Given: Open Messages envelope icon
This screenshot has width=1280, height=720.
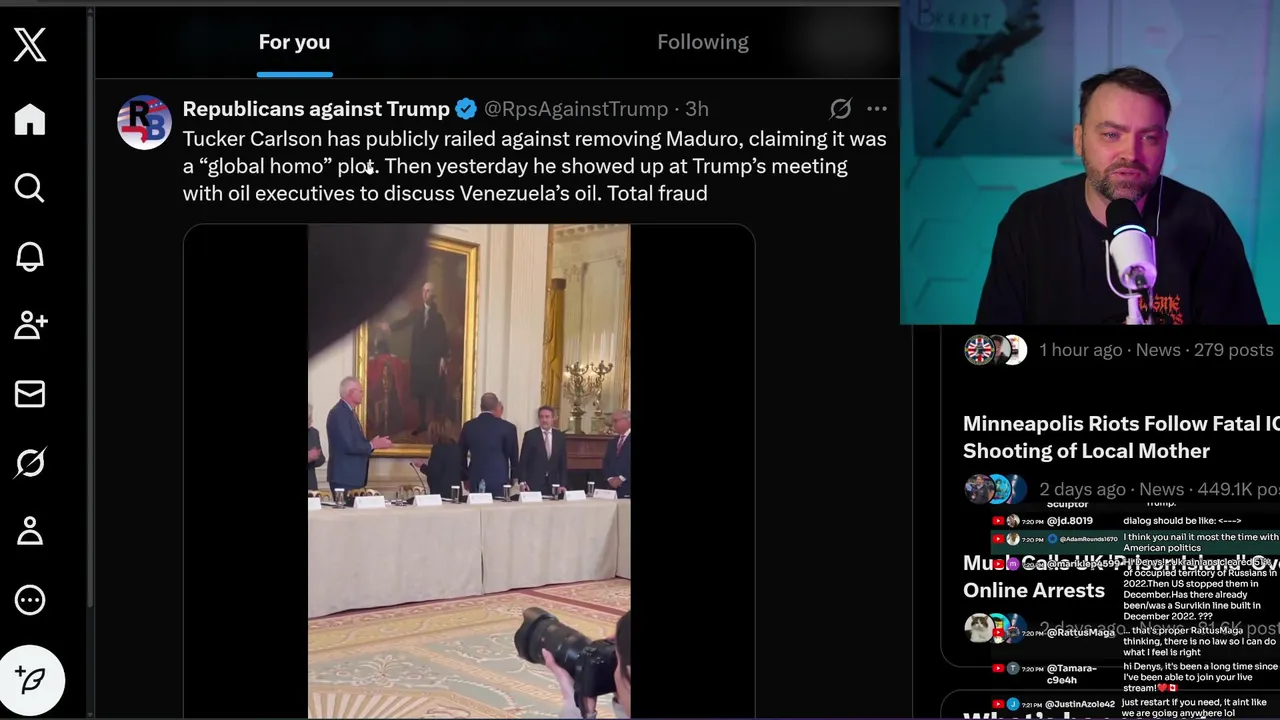Looking at the screenshot, I should coord(30,394).
